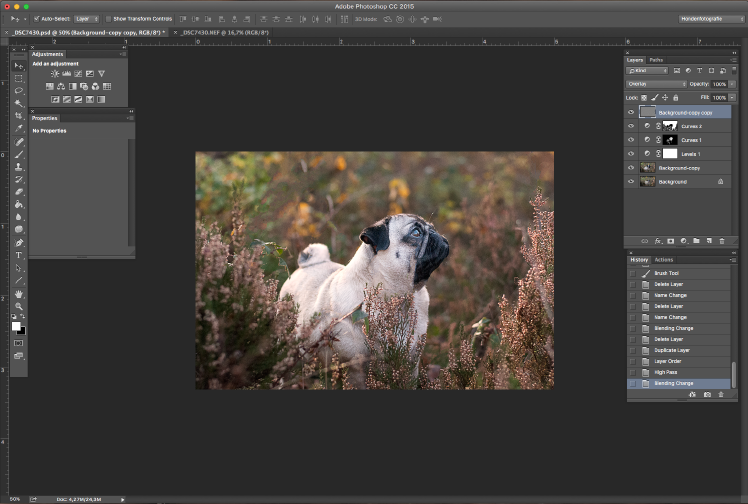Image resolution: width=748 pixels, height=504 pixels.
Task: Select the Blur tool
Action: [x=19, y=216]
